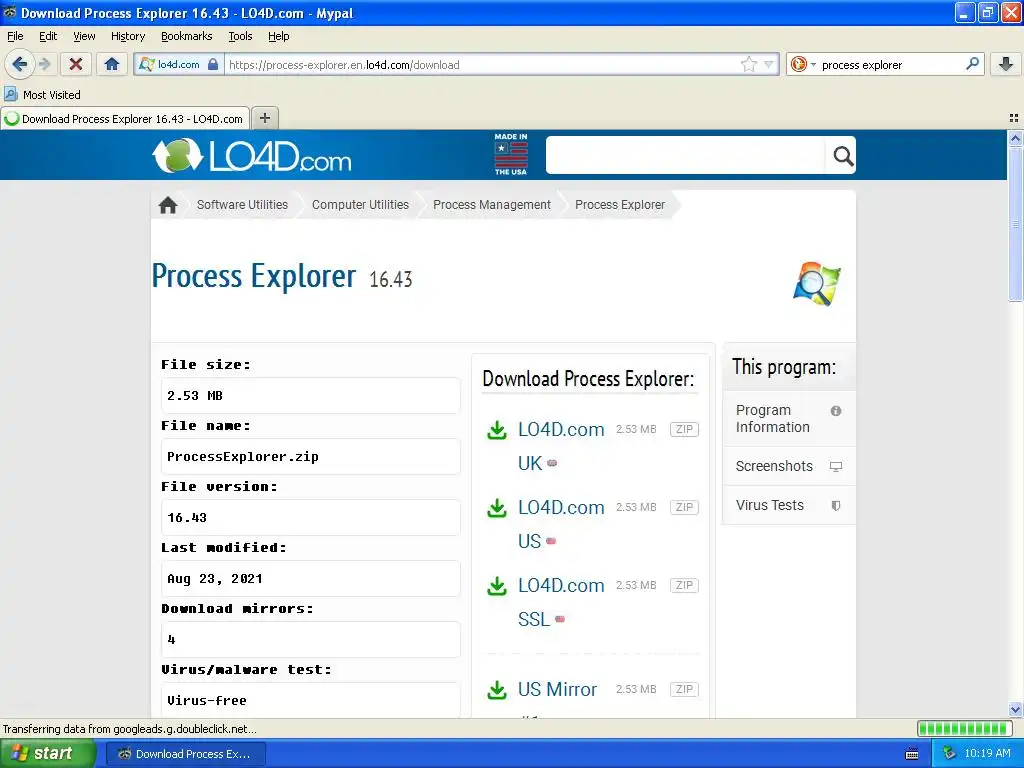Select the Download Process Explorer tab

click(125, 119)
